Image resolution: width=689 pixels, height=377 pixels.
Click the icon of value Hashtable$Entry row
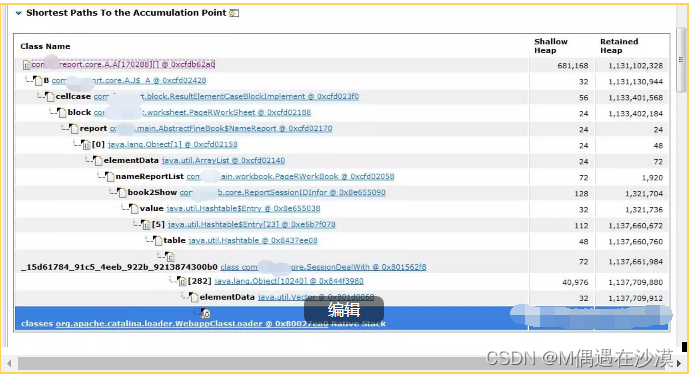click(134, 209)
